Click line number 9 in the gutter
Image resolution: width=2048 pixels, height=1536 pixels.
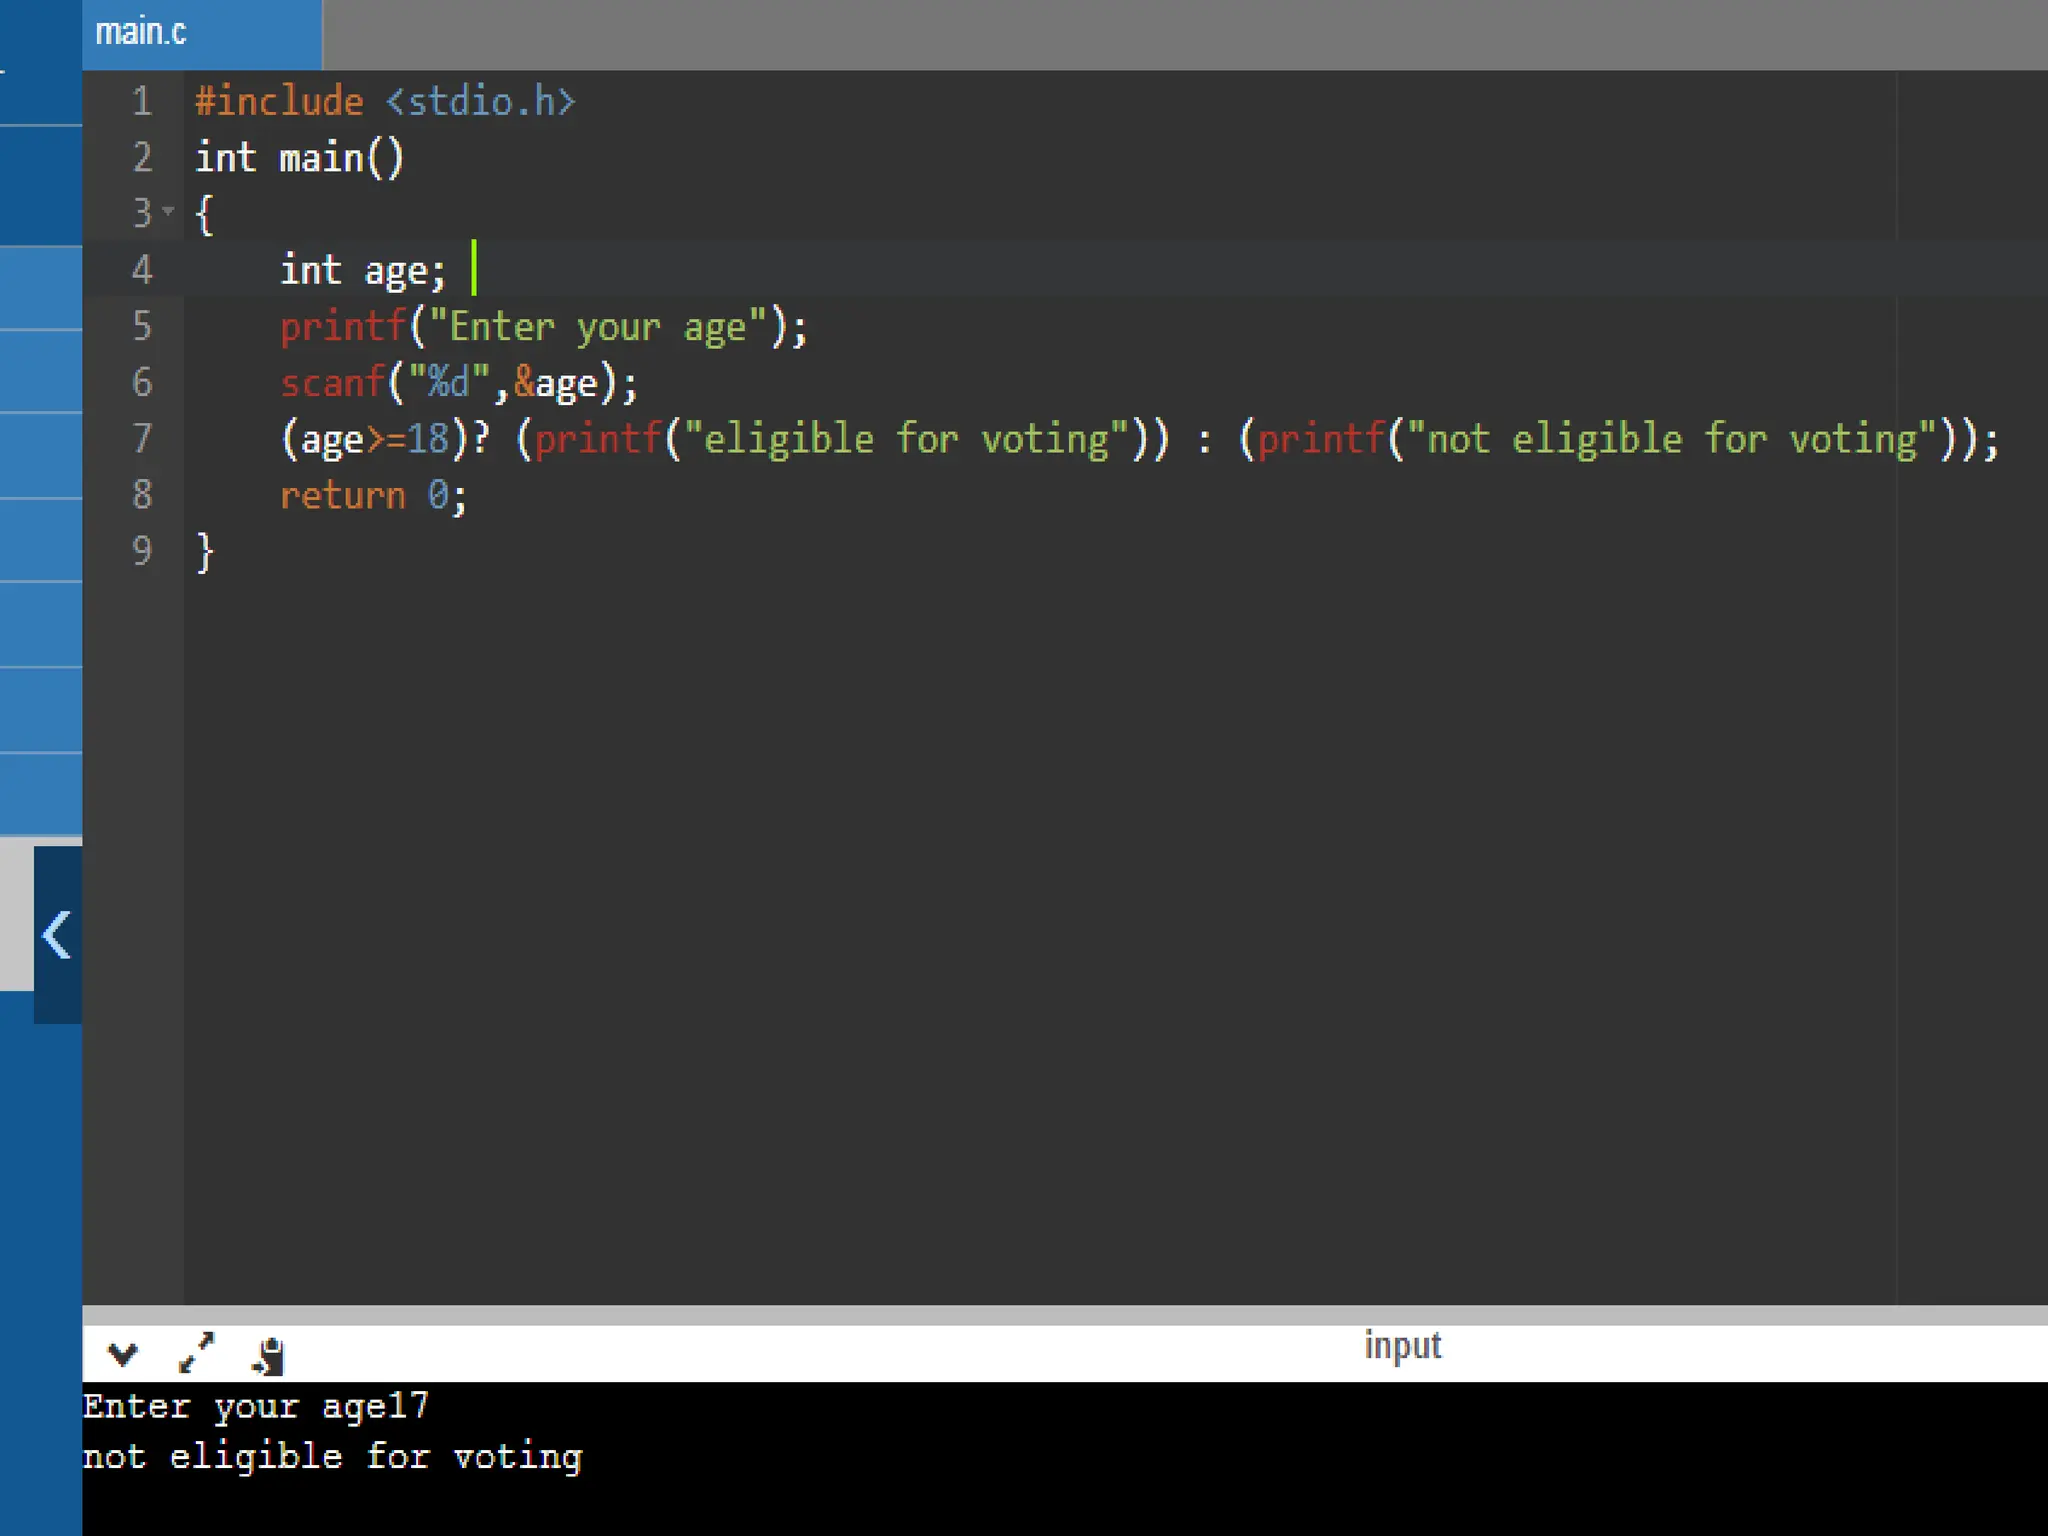pos(142,551)
